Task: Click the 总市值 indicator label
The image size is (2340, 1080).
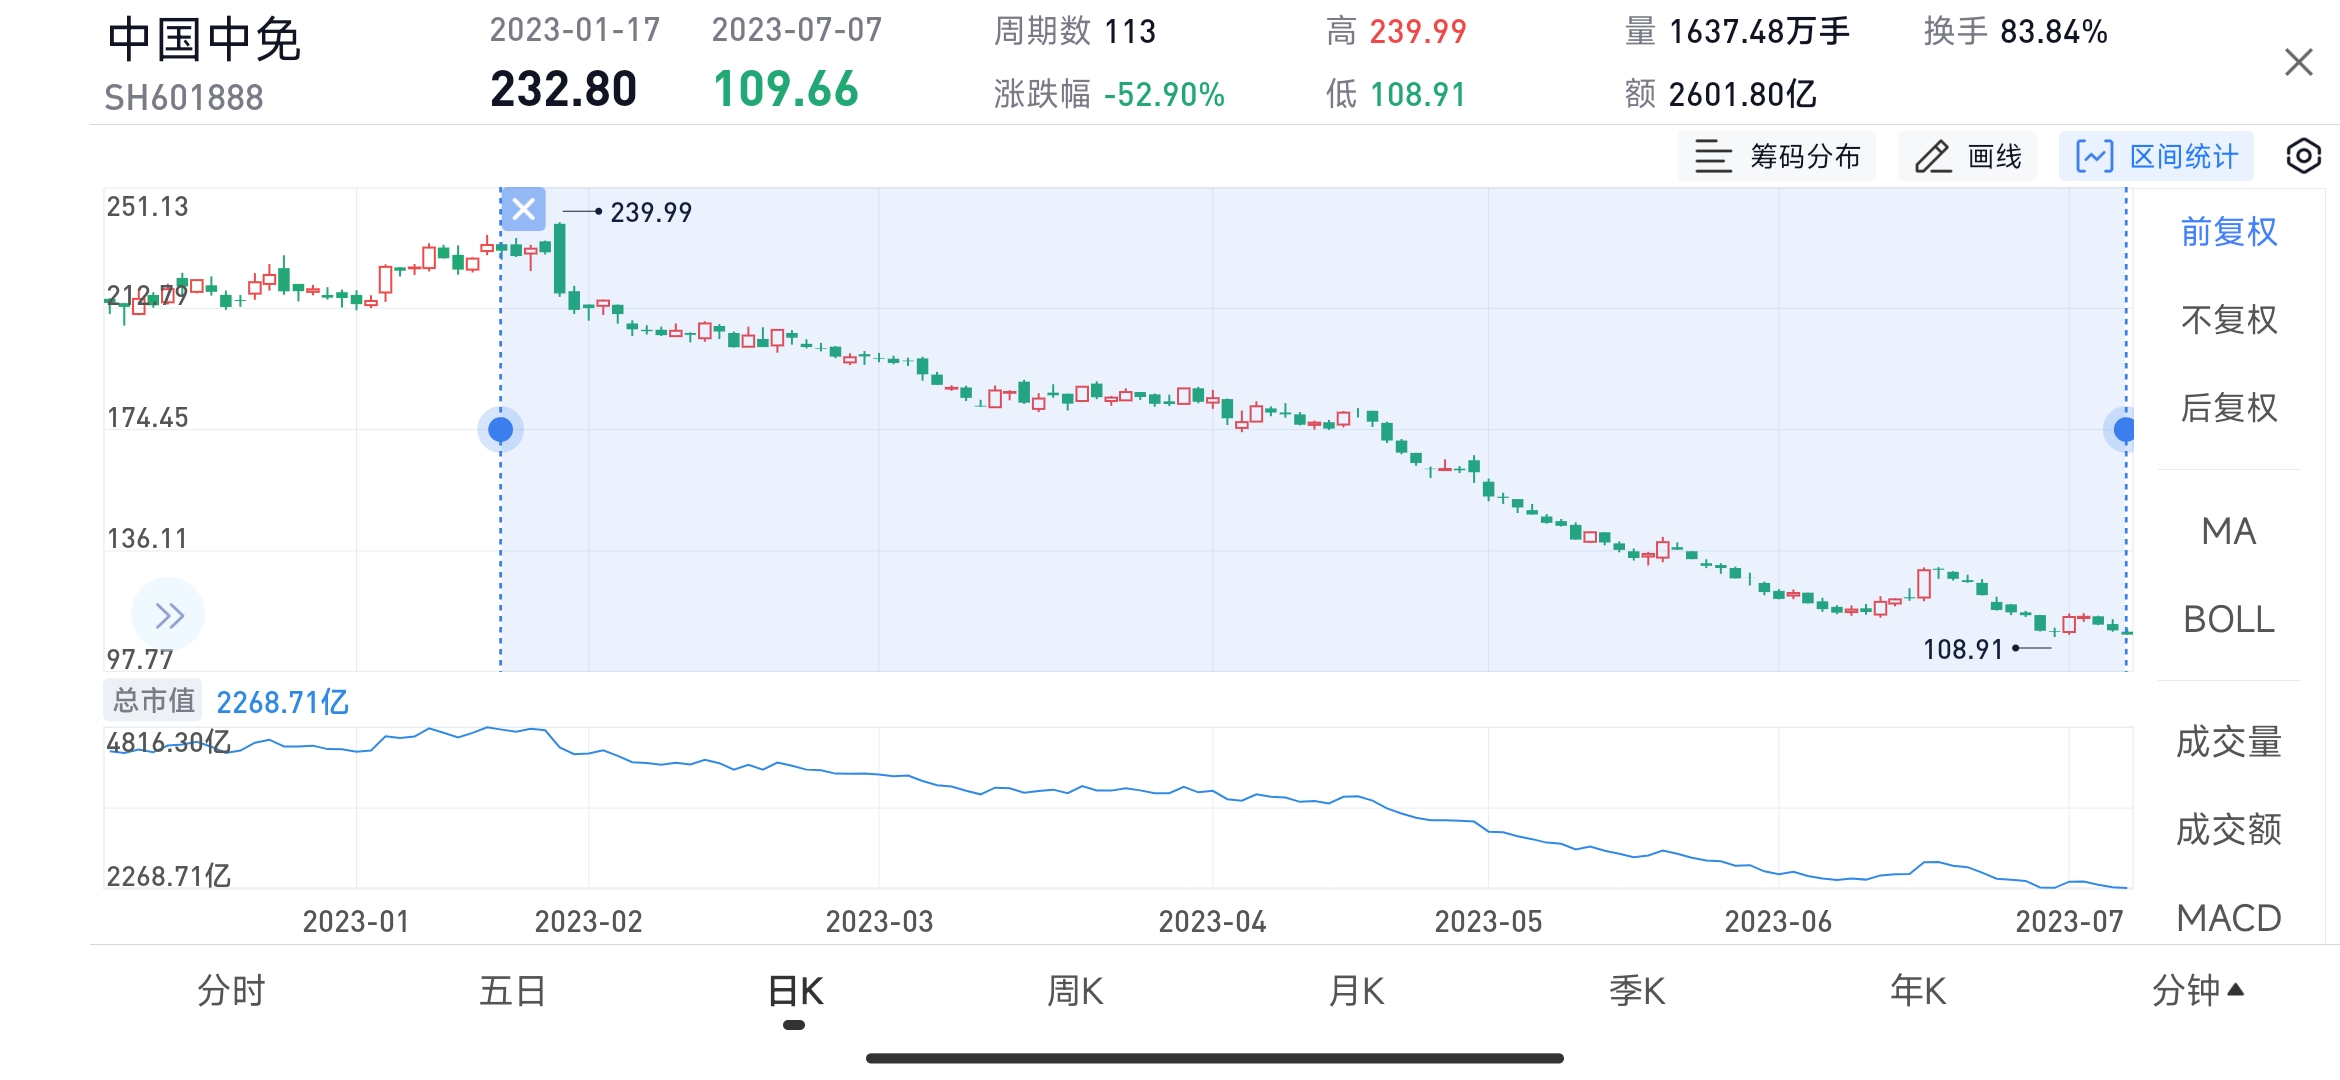Action: point(153,701)
